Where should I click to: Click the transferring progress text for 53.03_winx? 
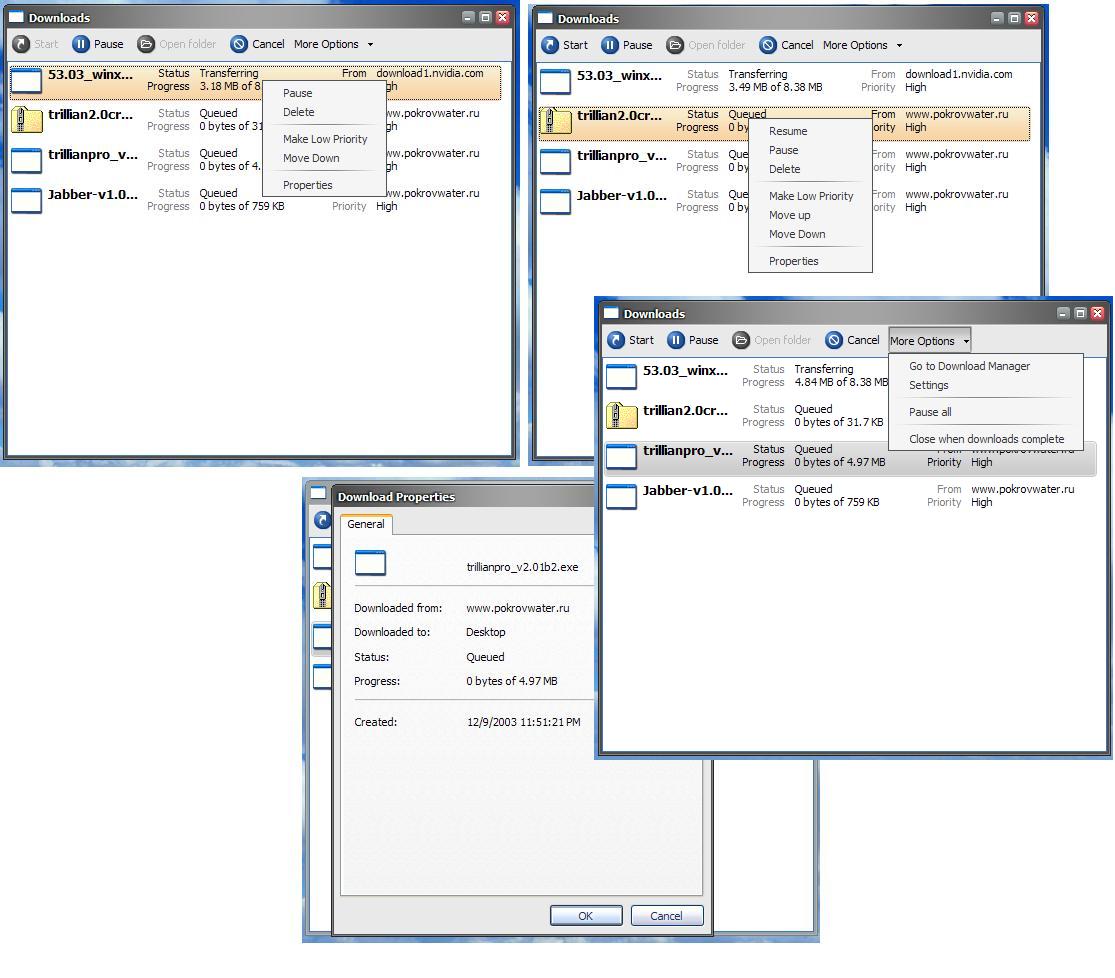229,73
